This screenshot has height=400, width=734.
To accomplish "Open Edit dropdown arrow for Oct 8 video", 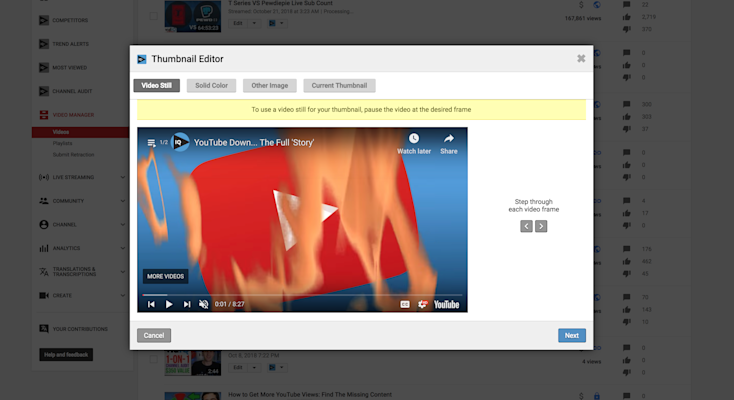I will point(254,368).
